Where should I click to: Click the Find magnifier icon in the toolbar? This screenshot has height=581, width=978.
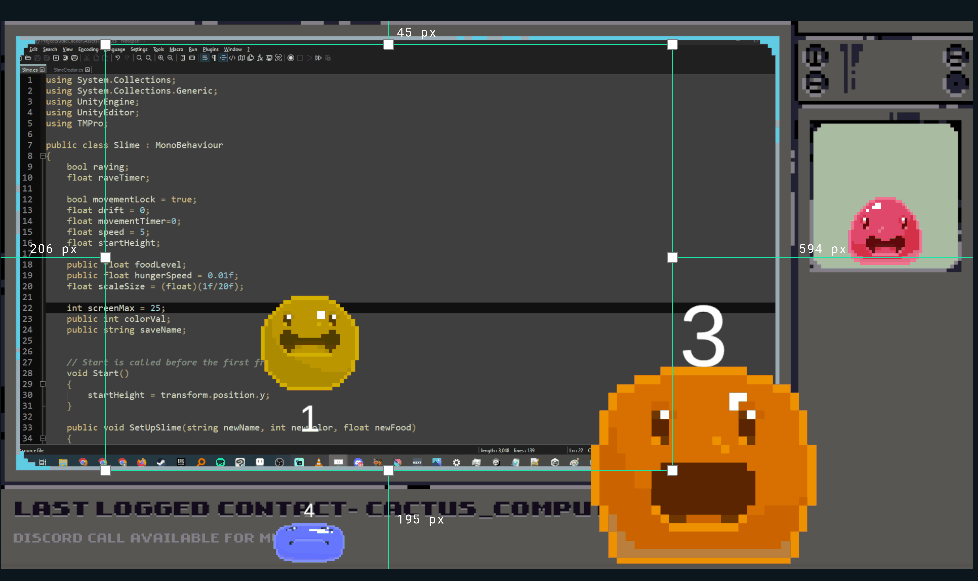pos(140,58)
